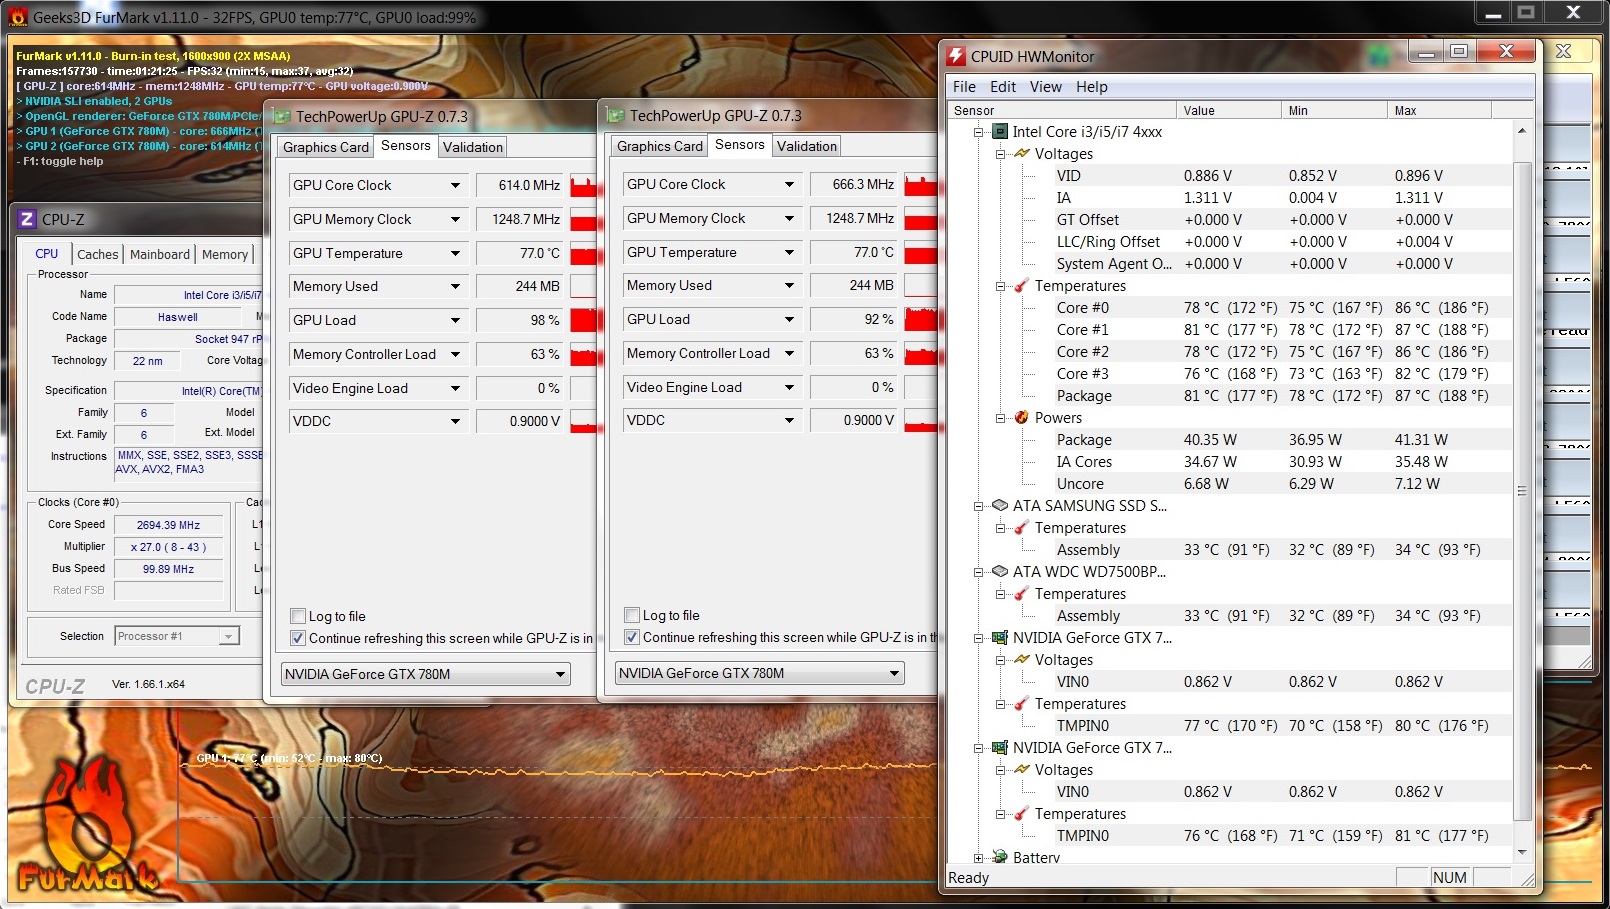Viewport: 1610px width, 909px height.
Task: Click the HWMonitor vertical scrollbar up arrow
Action: click(1522, 130)
